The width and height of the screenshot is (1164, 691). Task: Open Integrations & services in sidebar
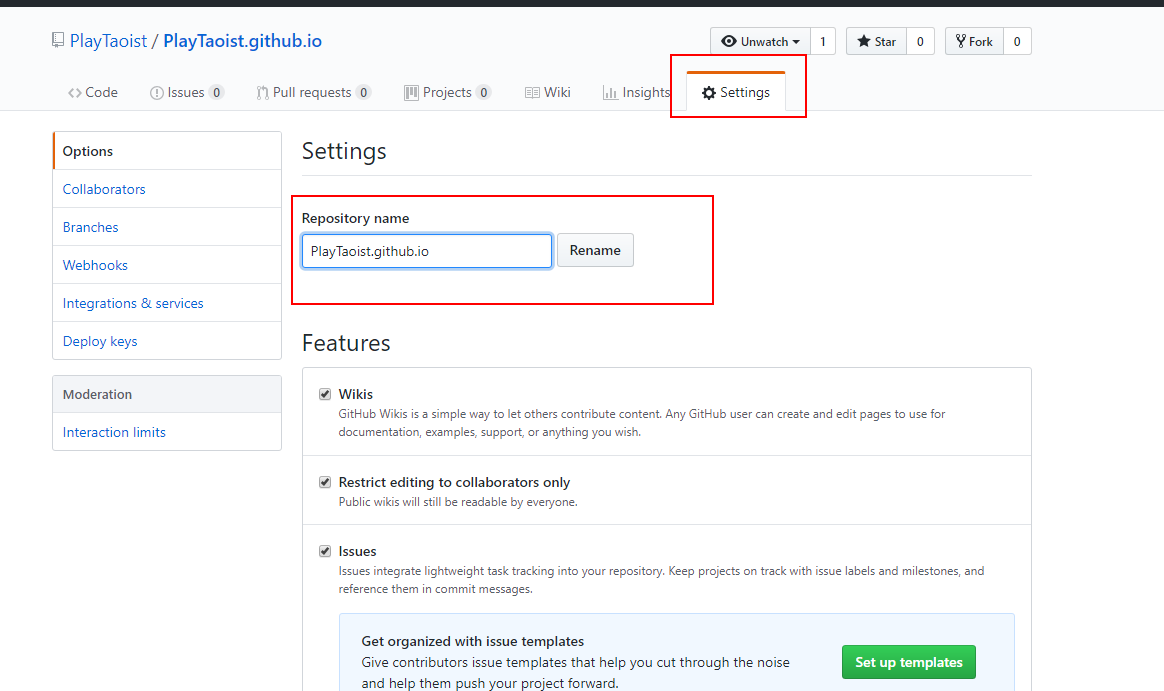pyautogui.click(x=167, y=303)
